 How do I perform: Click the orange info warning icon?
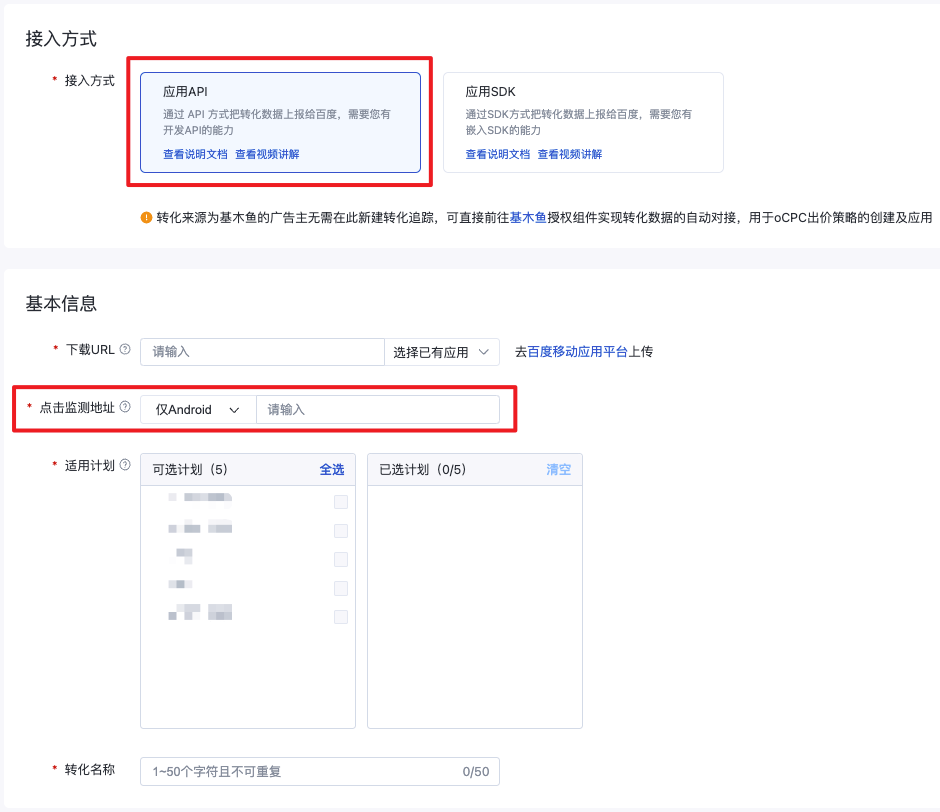pos(147,217)
